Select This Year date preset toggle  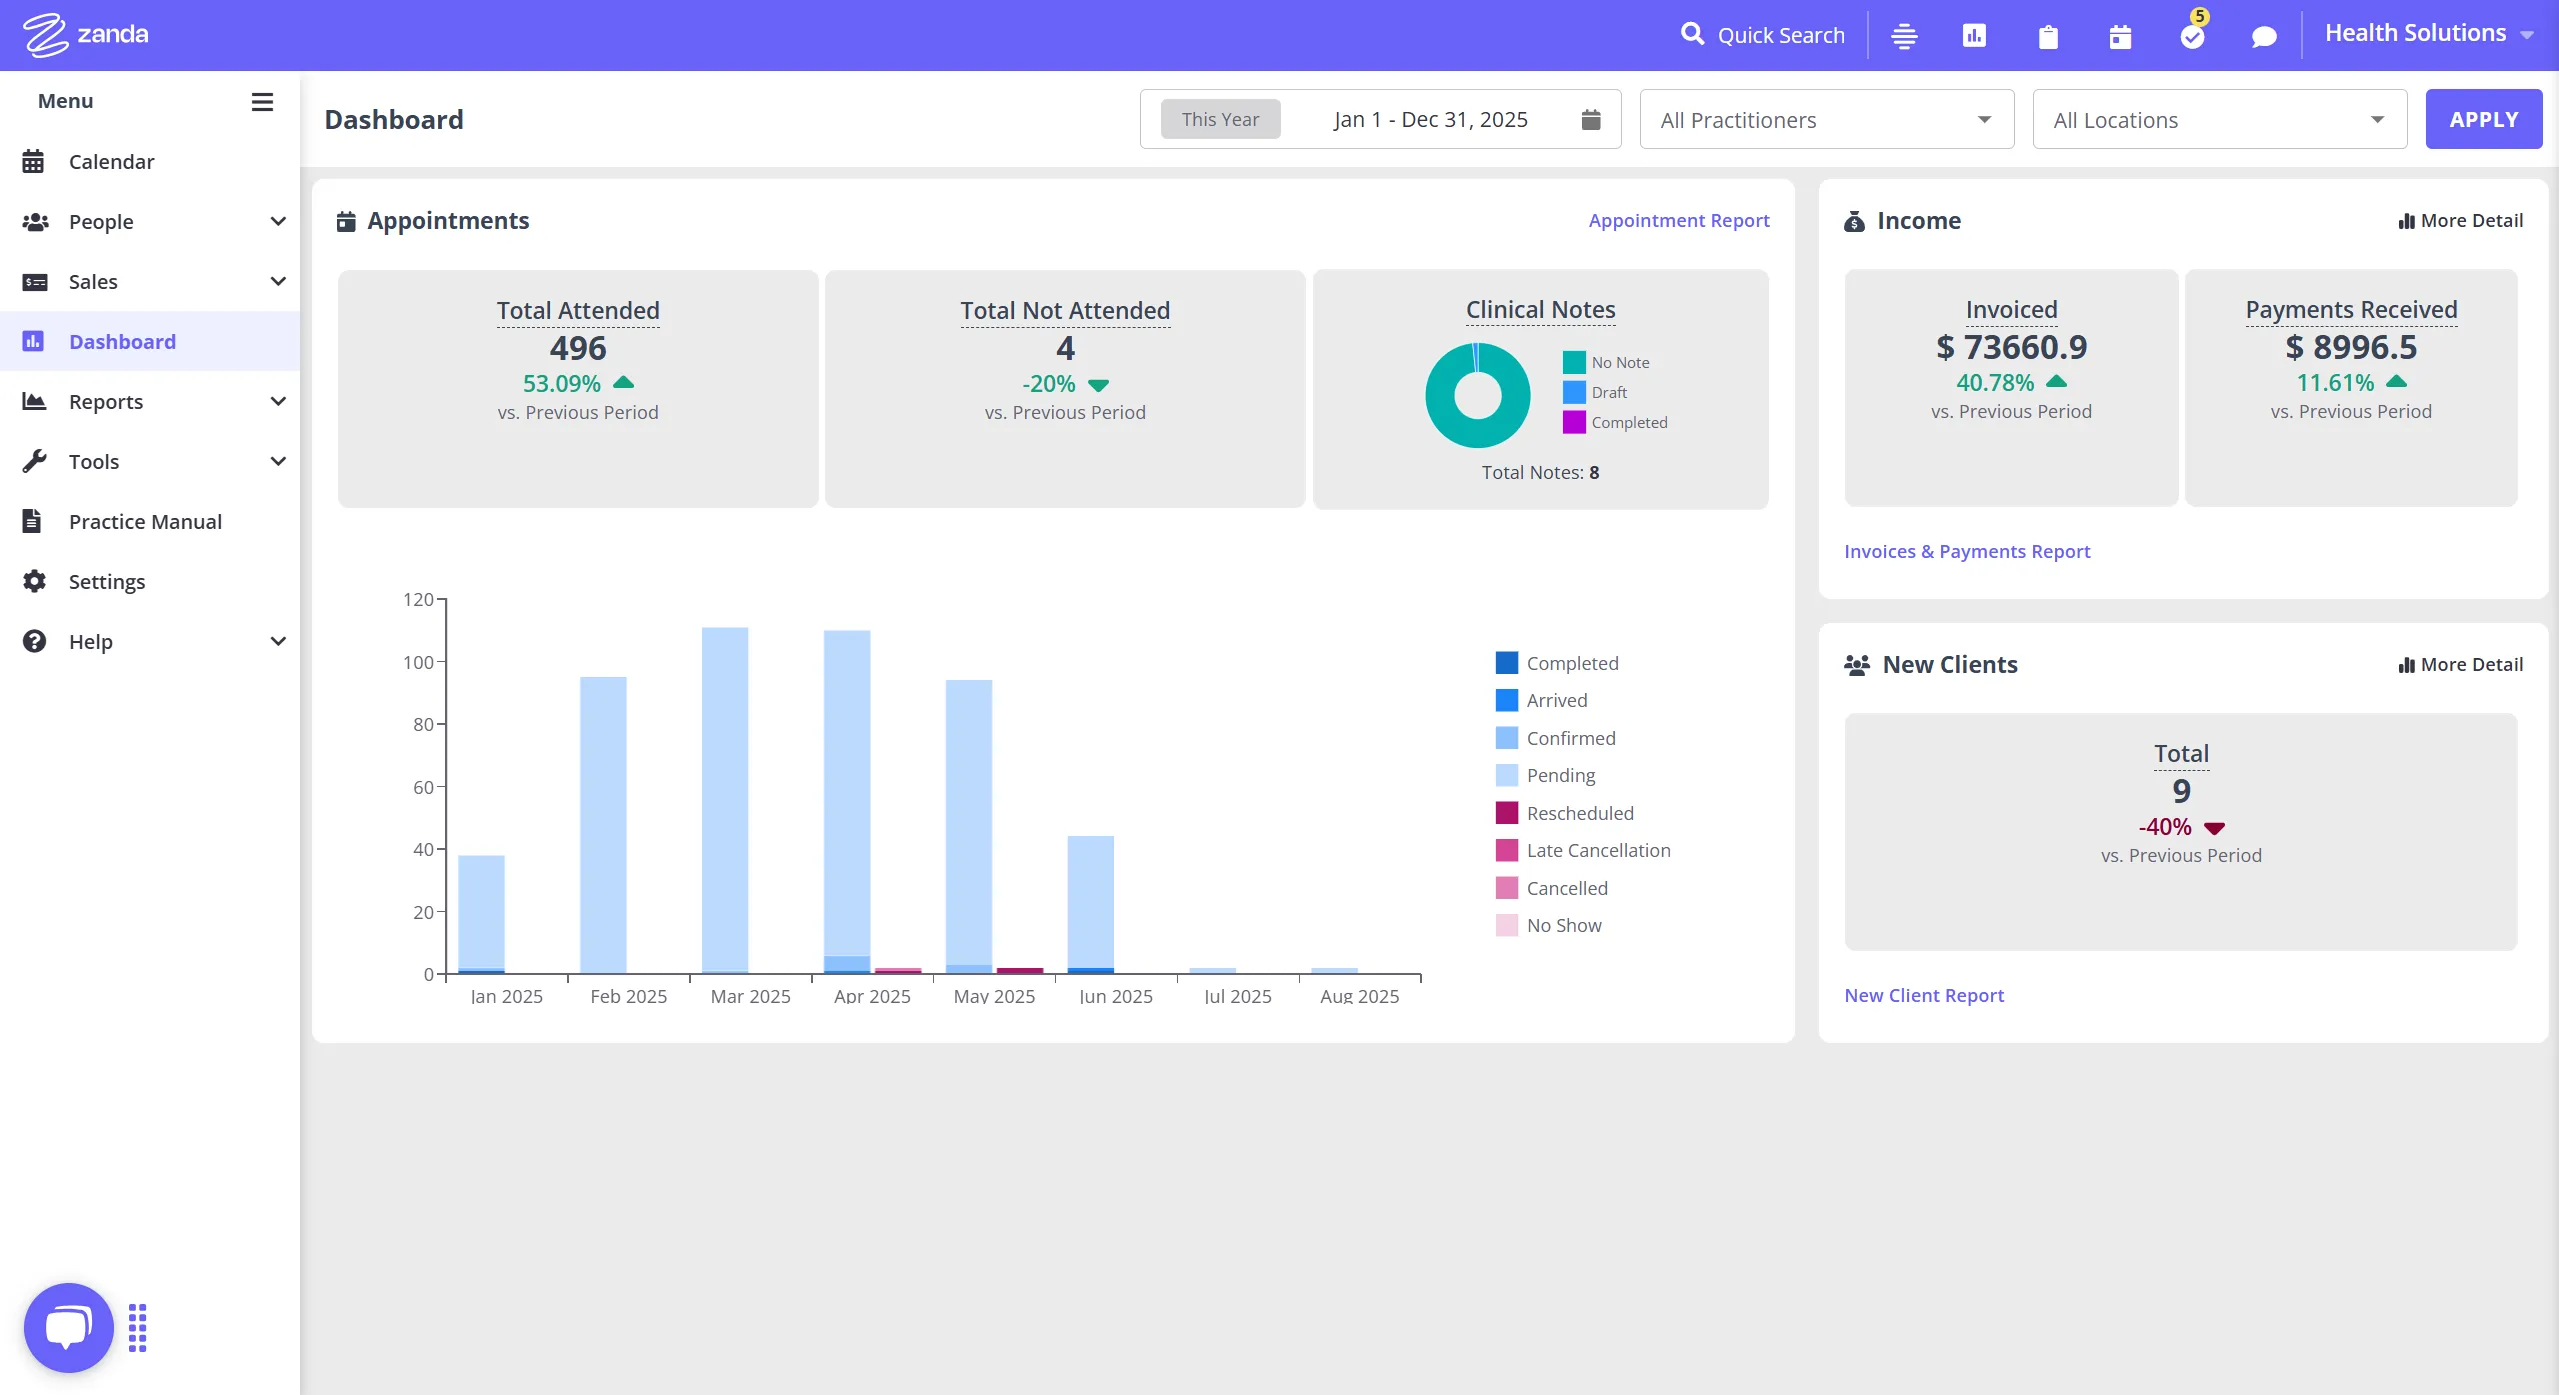tap(1220, 118)
